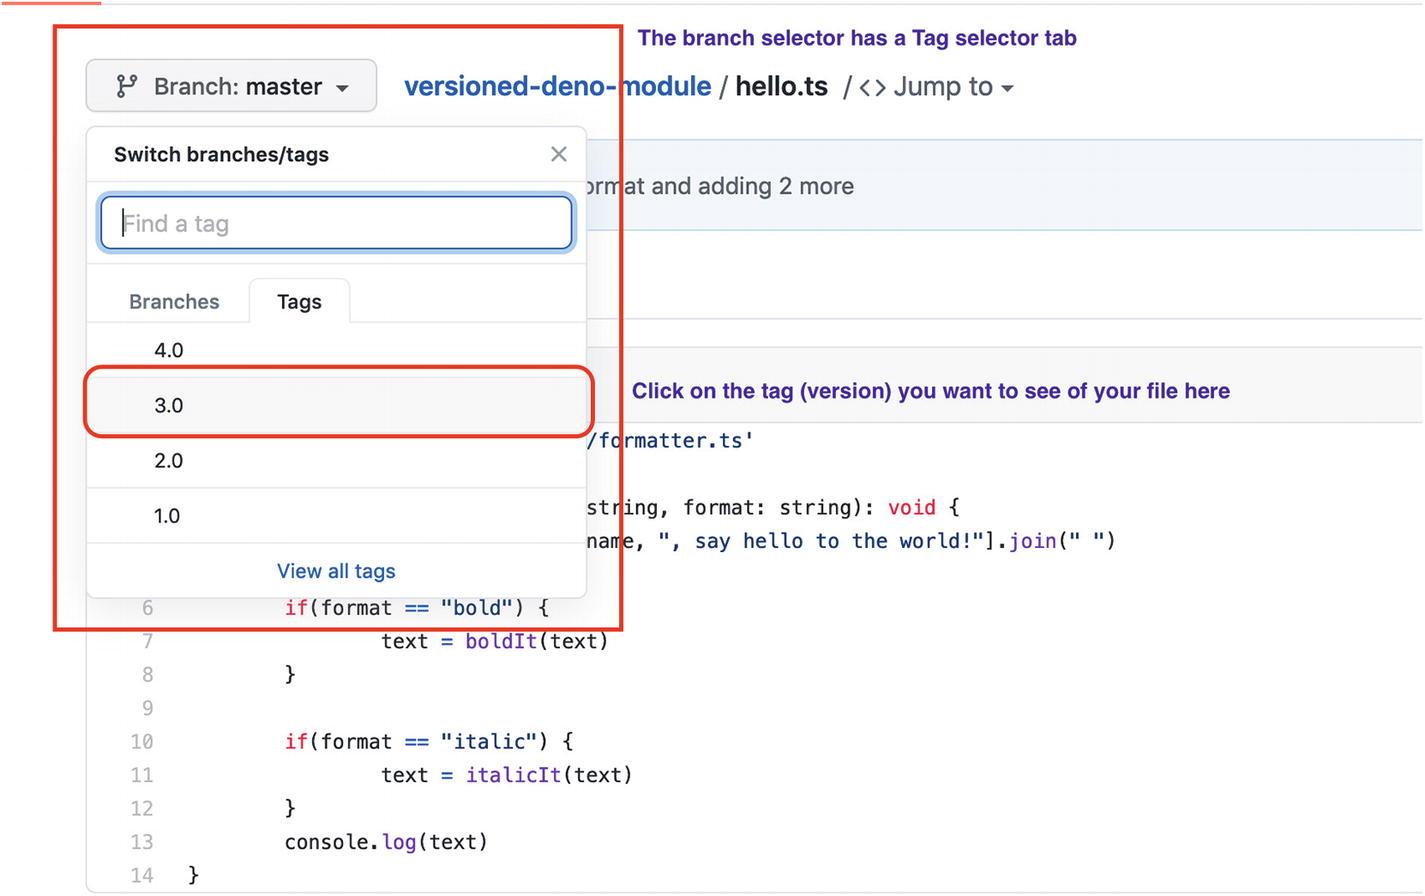Select version tag 3.0
Viewport: 1425px width, 896px height.
(x=169, y=405)
